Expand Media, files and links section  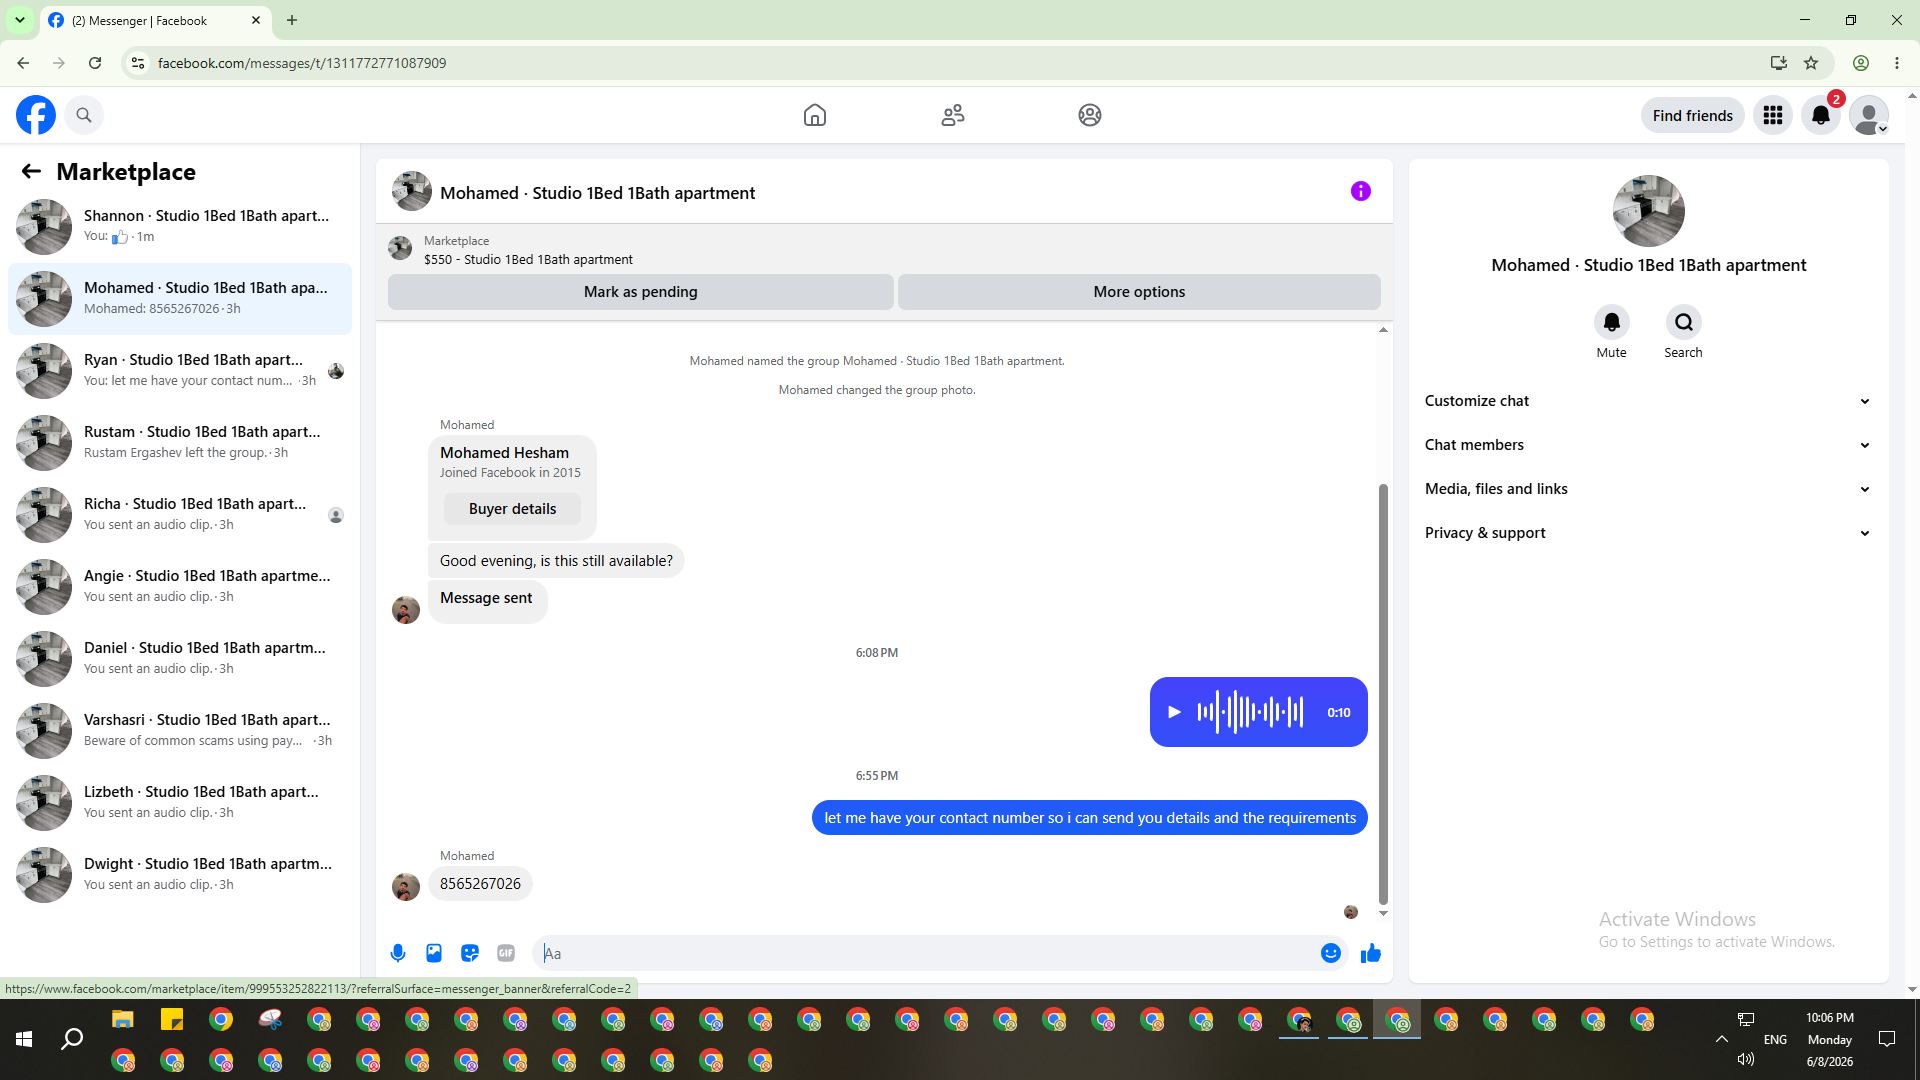[1647, 489]
